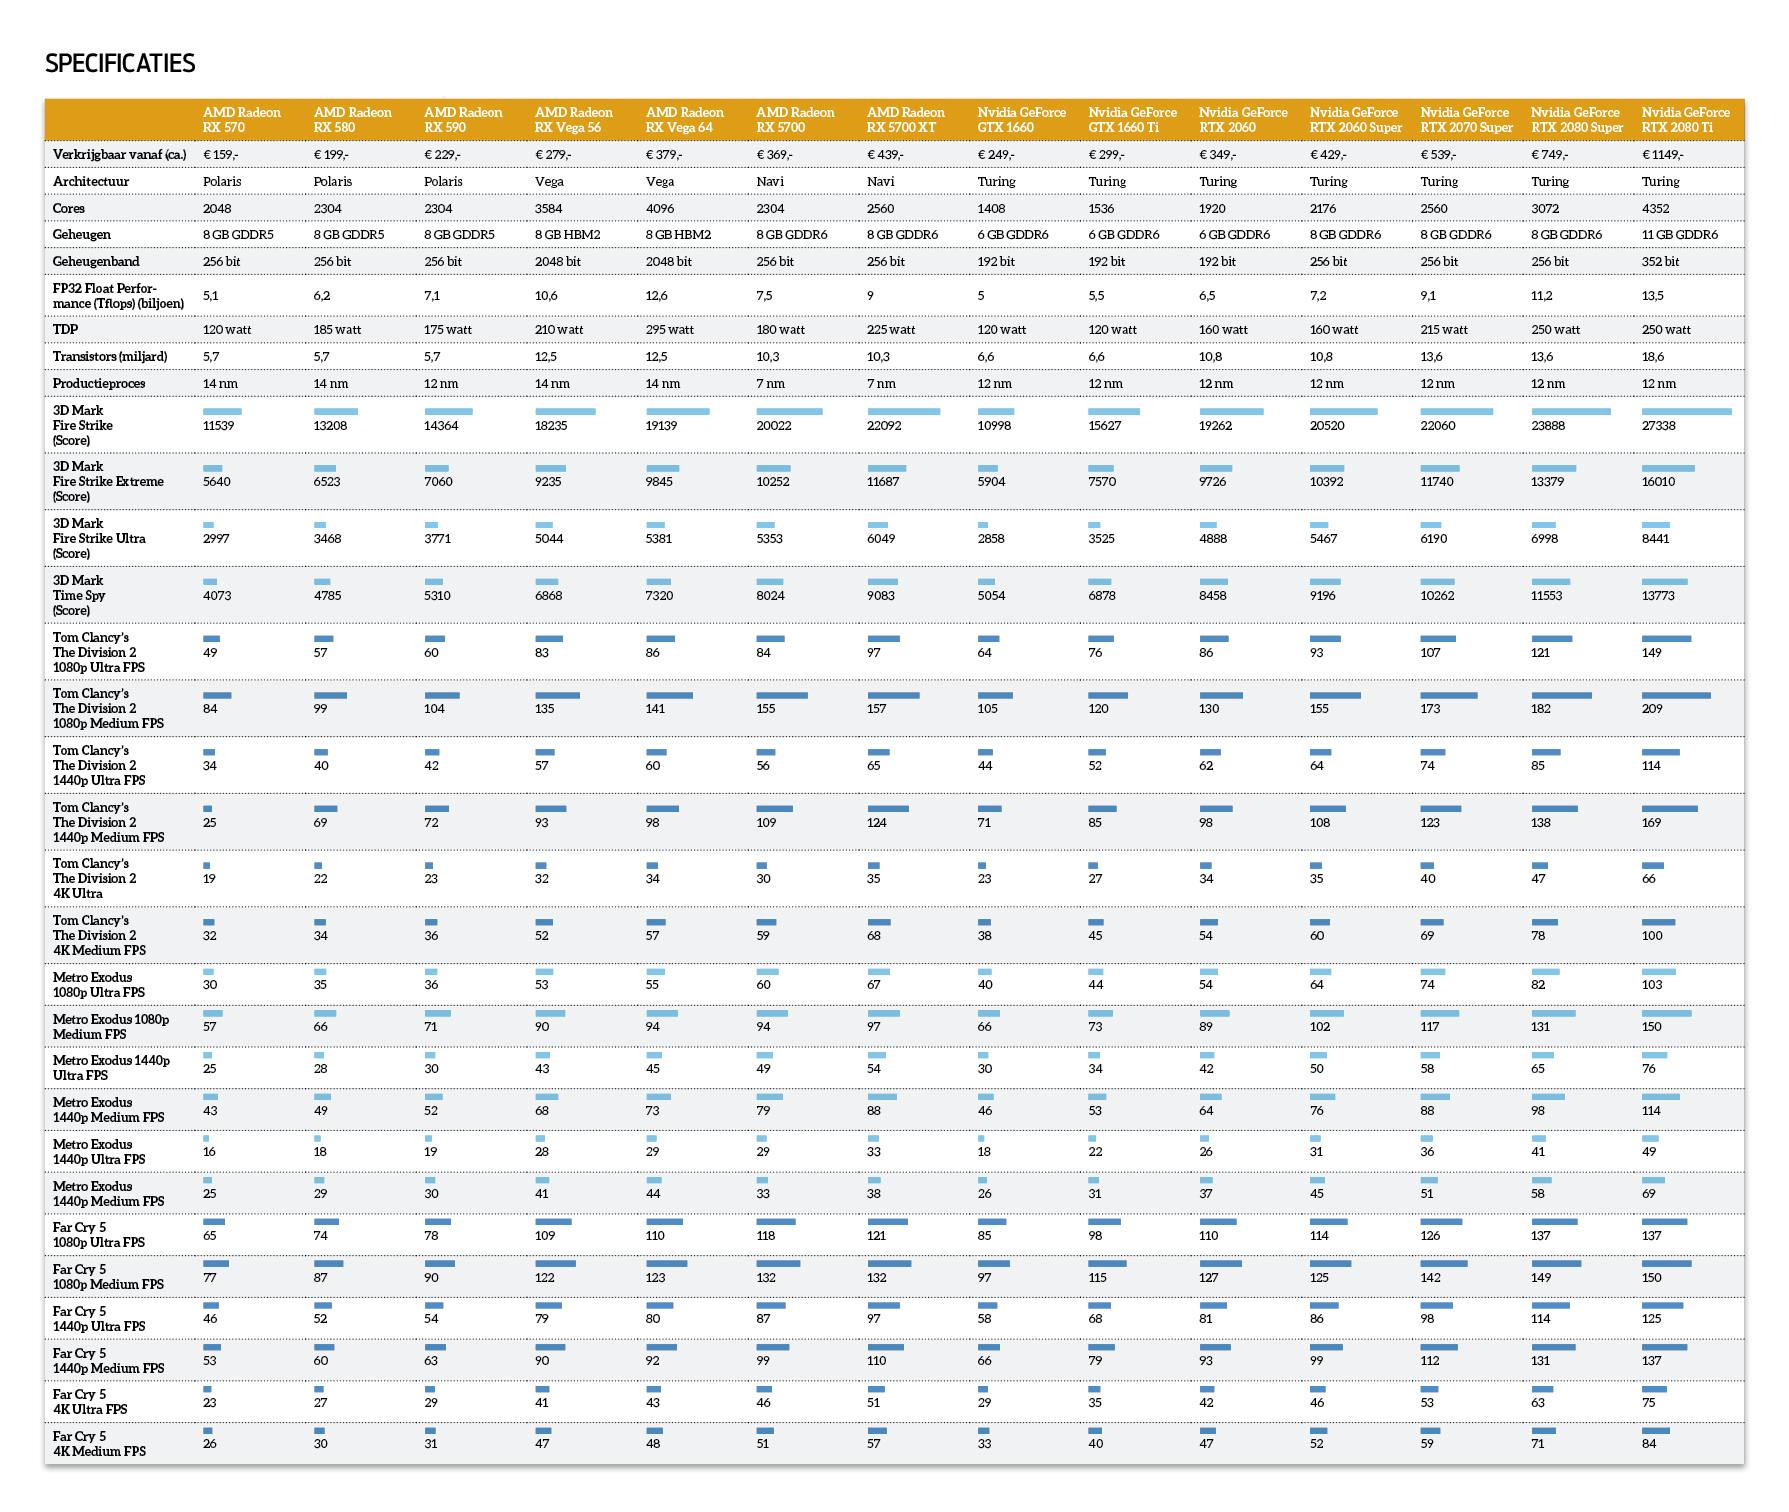
Task: Click the '13773' Time Spy score
Action: coord(1659,596)
